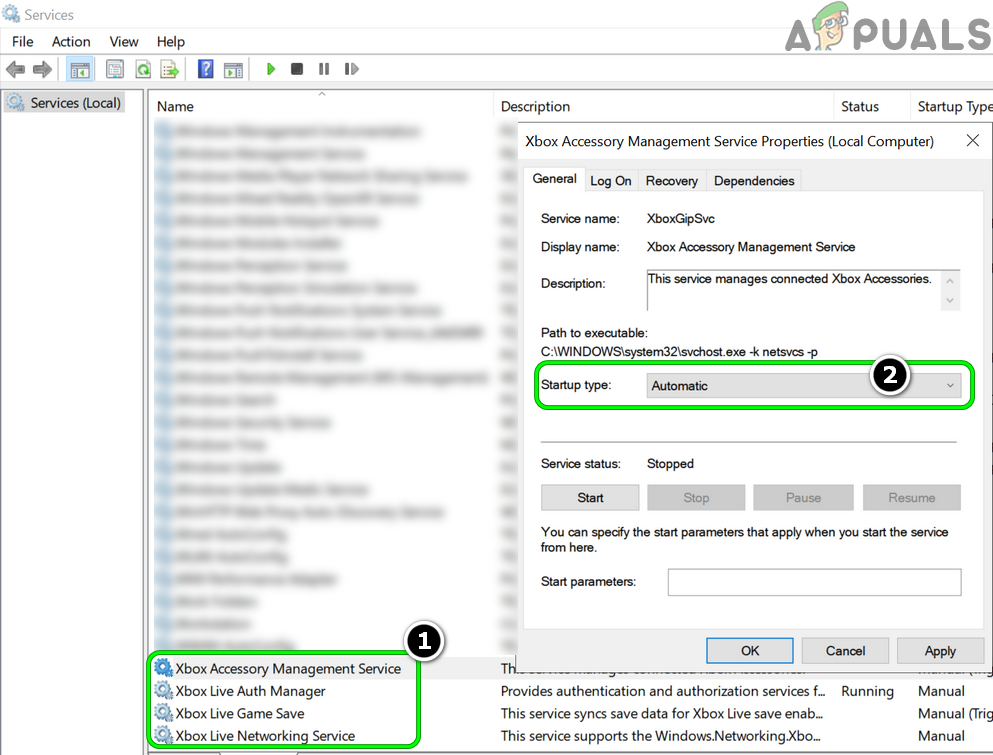Open the Action menu
The width and height of the screenshot is (993, 755).
(x=71, y=42)
